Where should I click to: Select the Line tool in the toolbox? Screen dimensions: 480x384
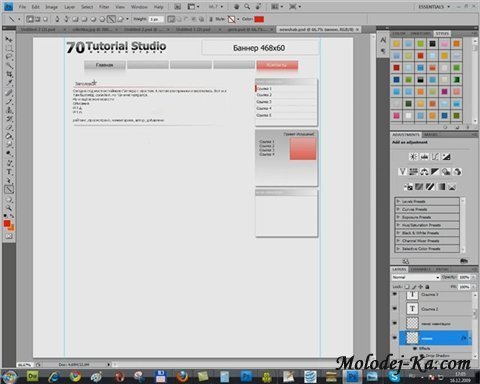pyautogui.click(x=9, y=189)
